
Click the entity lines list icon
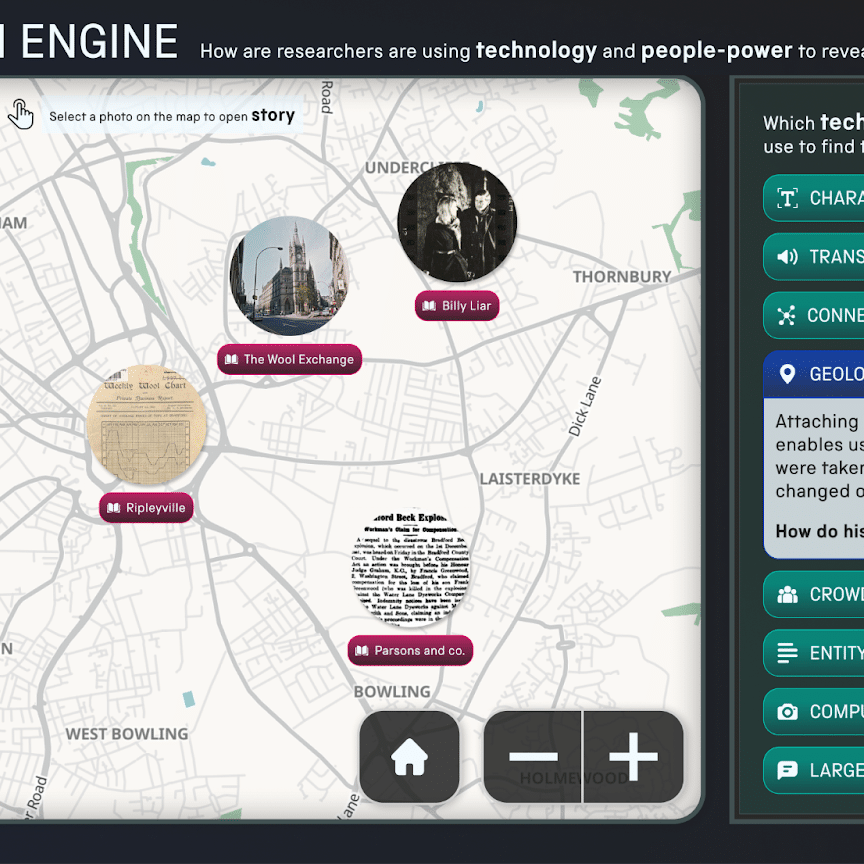[x=787, y=653]
